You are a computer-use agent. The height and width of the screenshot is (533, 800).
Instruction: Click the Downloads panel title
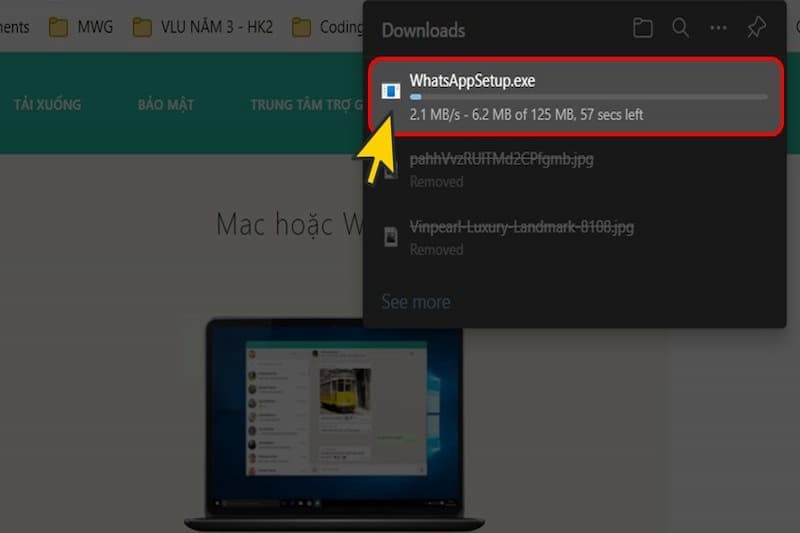423,31
